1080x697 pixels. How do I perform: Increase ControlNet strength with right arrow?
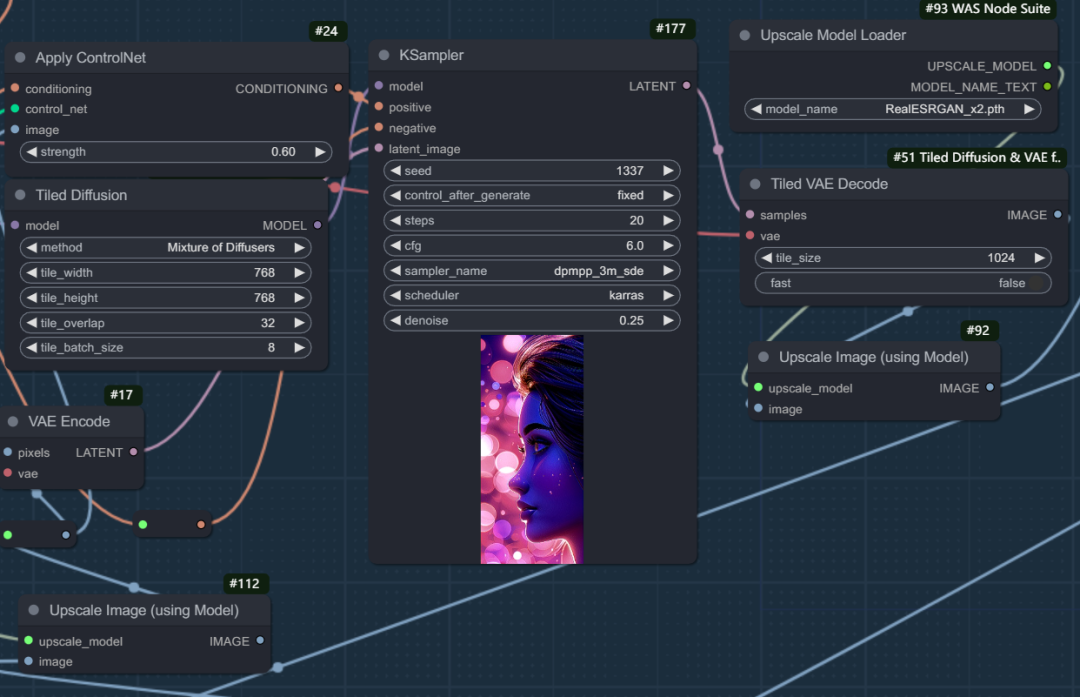320,152
